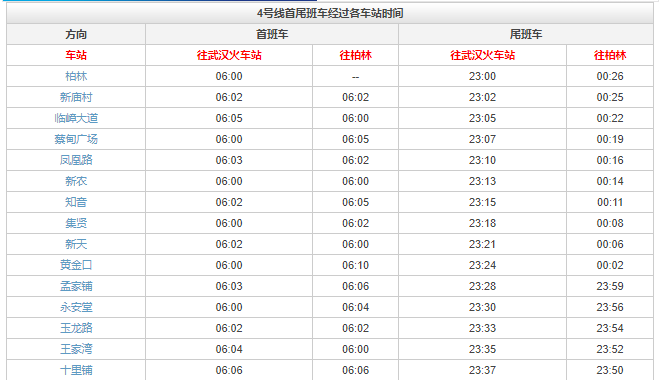
Task: Click 往柏林 header under 尾班车
Action: 610,55
